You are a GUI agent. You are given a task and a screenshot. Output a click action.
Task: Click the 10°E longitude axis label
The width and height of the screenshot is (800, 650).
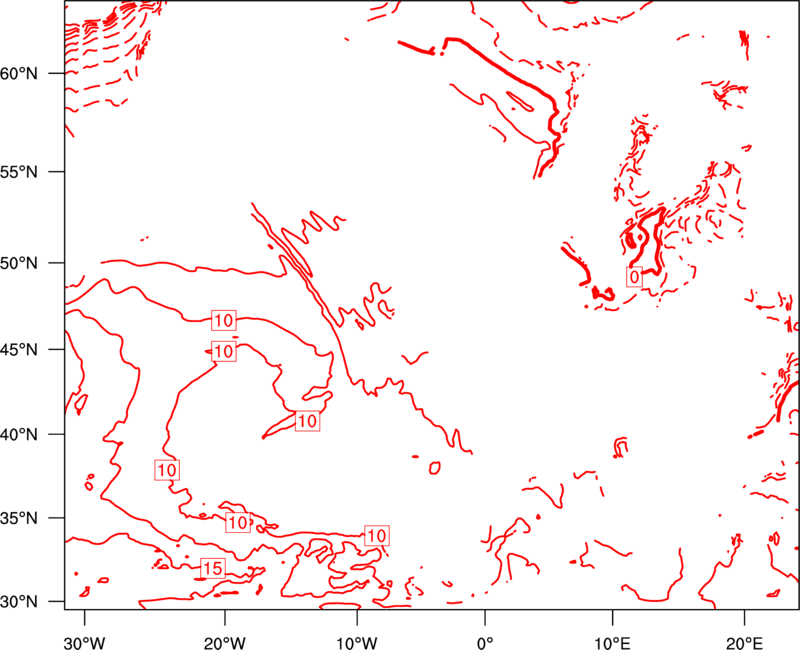pyautogui.click(x=613, y=643)
